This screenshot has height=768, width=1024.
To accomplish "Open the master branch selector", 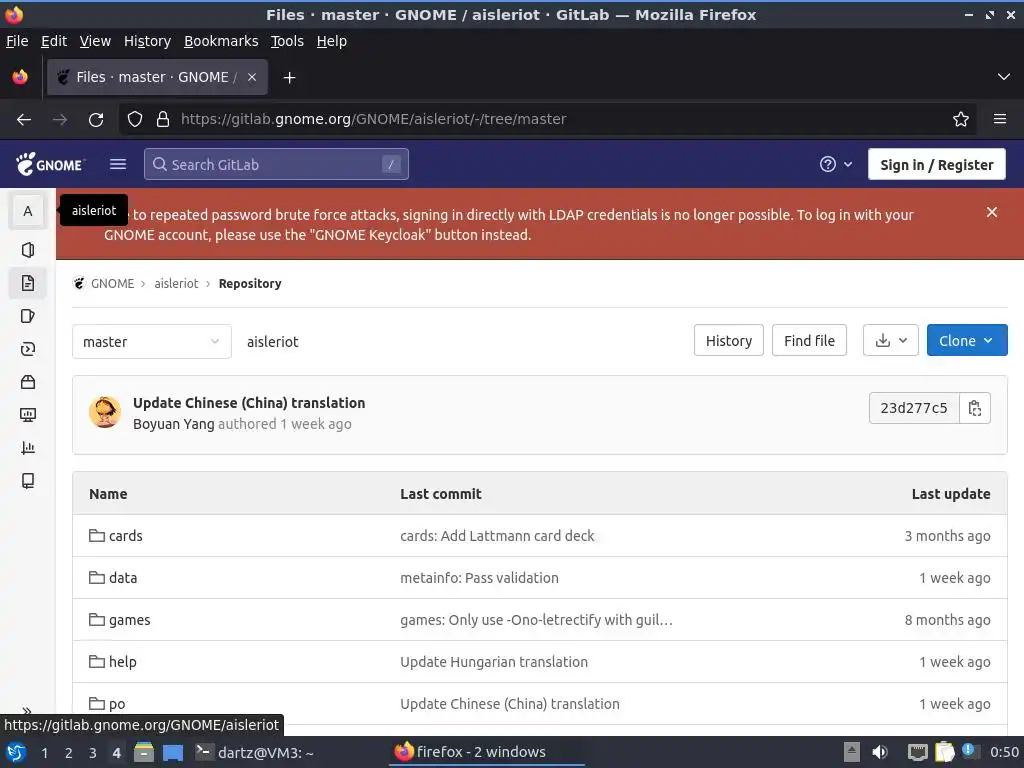I will point(152,342).
